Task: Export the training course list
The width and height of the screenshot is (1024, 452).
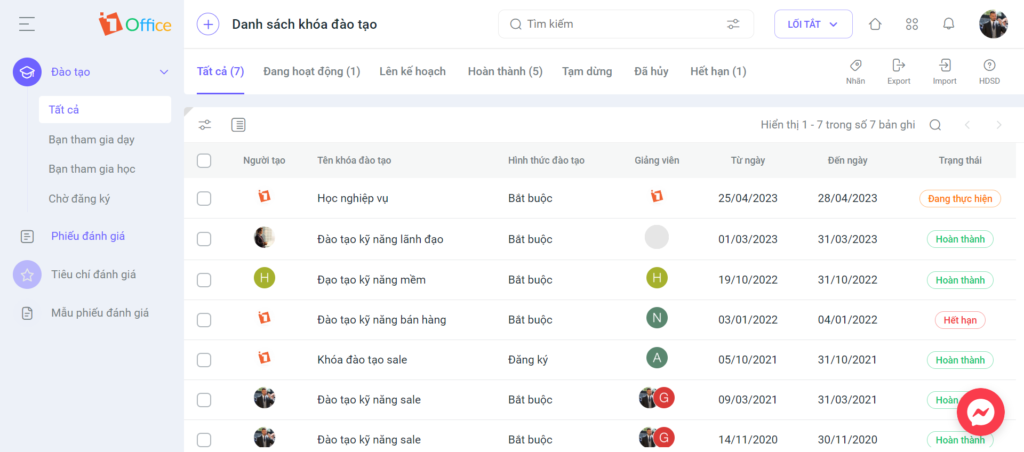Action: coord(899,72)
